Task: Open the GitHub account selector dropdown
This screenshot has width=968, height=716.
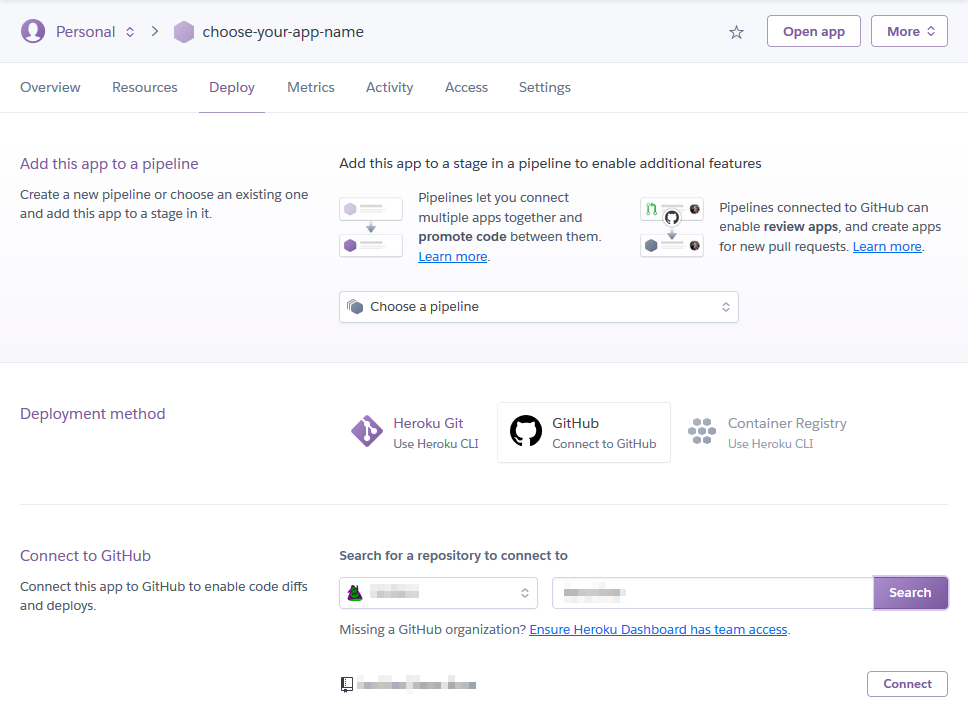Action: click(x=438, y=593)
